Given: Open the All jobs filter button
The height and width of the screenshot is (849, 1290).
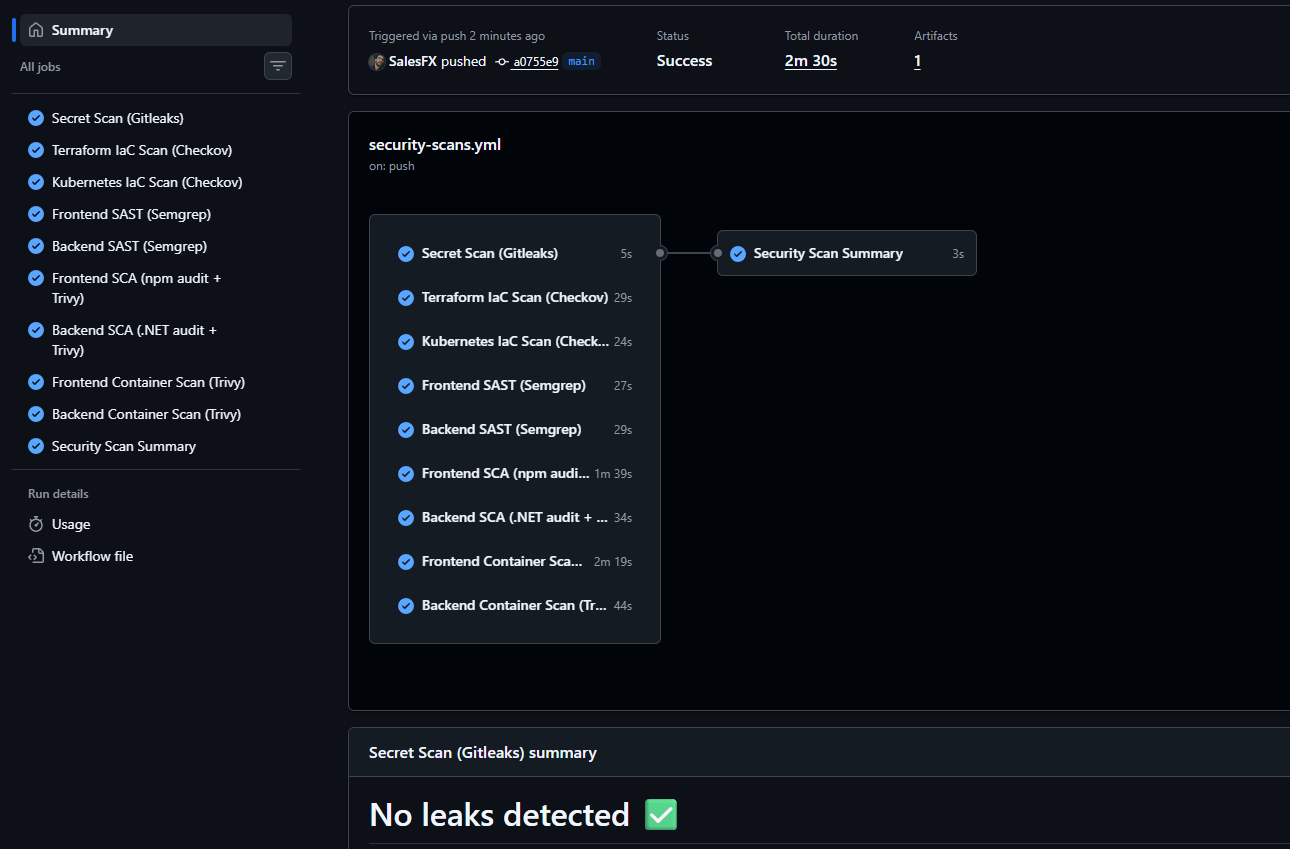Looking at the screenshot, I should click(278, 66).
